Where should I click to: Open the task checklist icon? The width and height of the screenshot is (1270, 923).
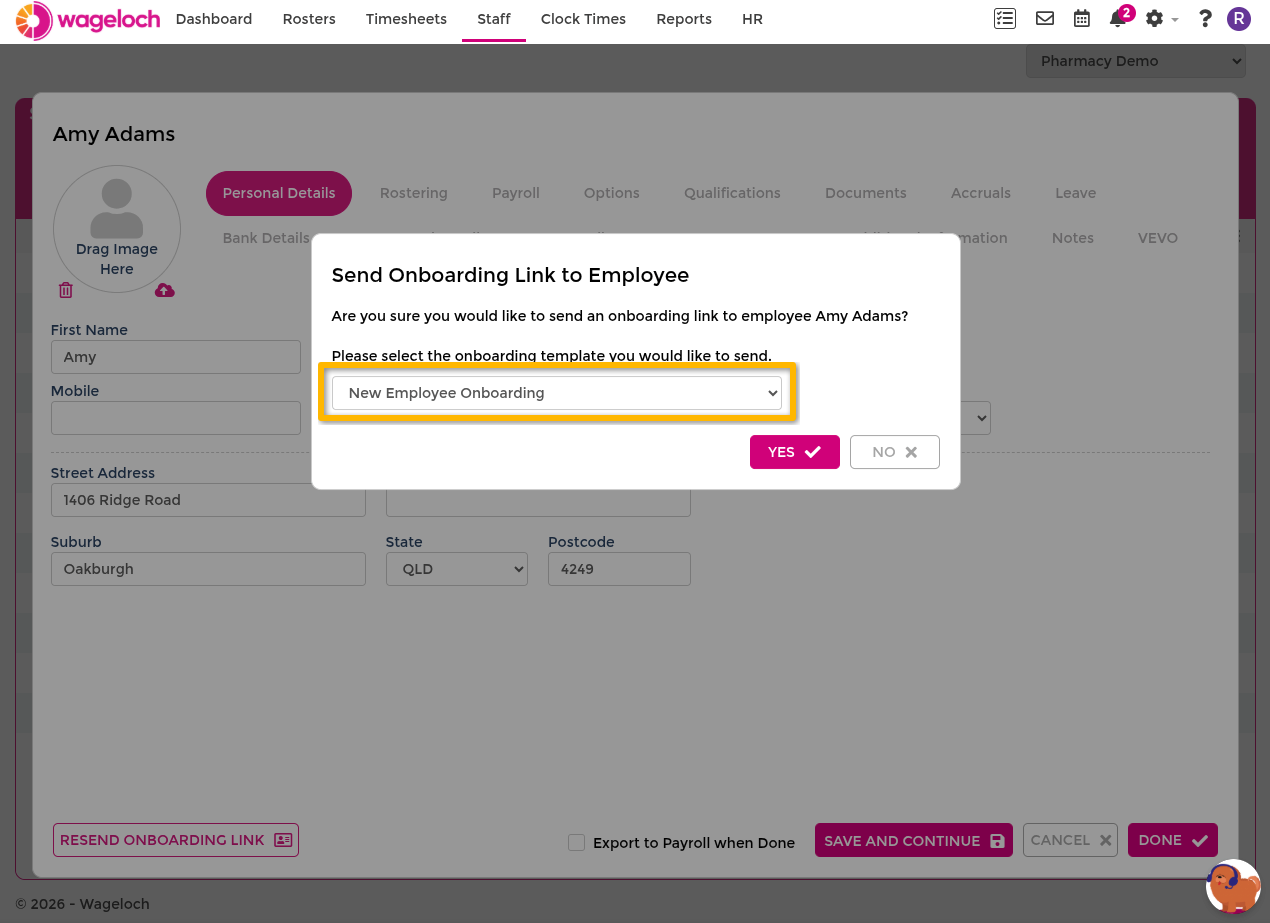coord(1004,19)
